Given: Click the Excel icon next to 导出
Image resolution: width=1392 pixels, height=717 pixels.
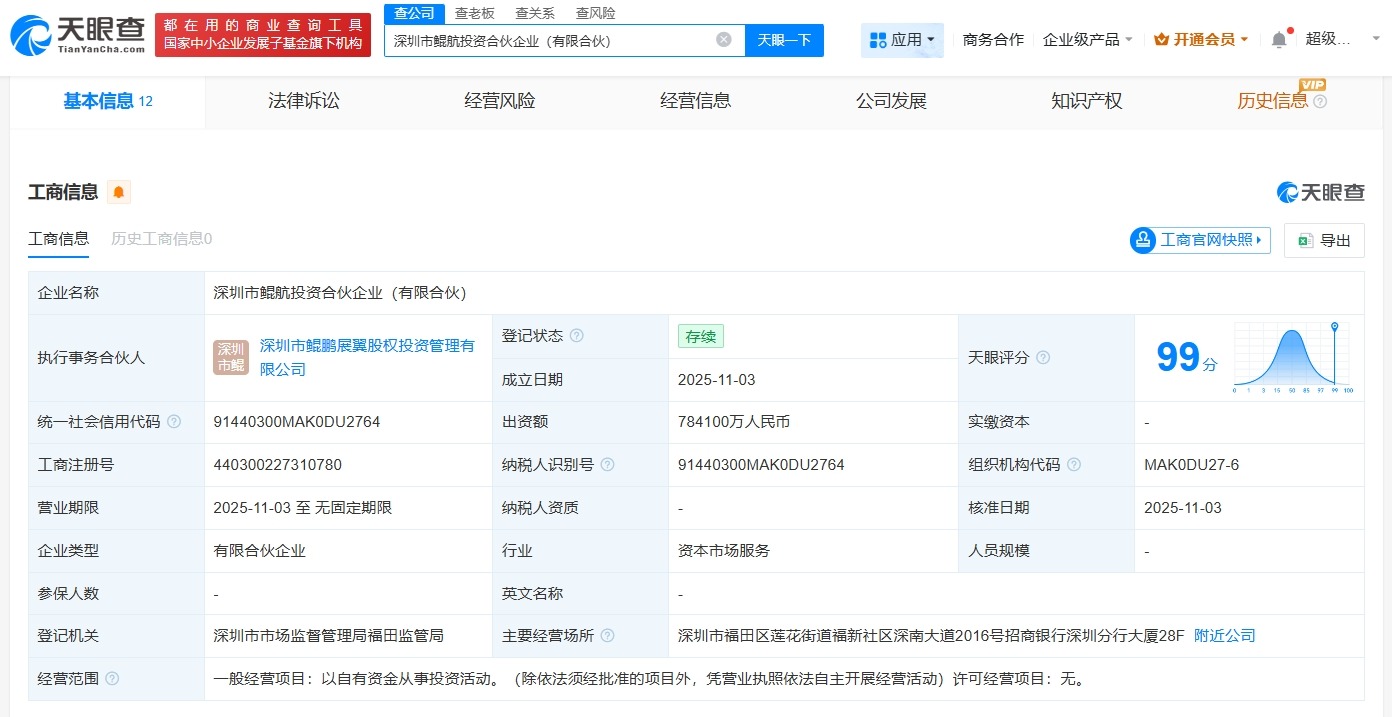Looking at the screenshot, I should 1303,240.
